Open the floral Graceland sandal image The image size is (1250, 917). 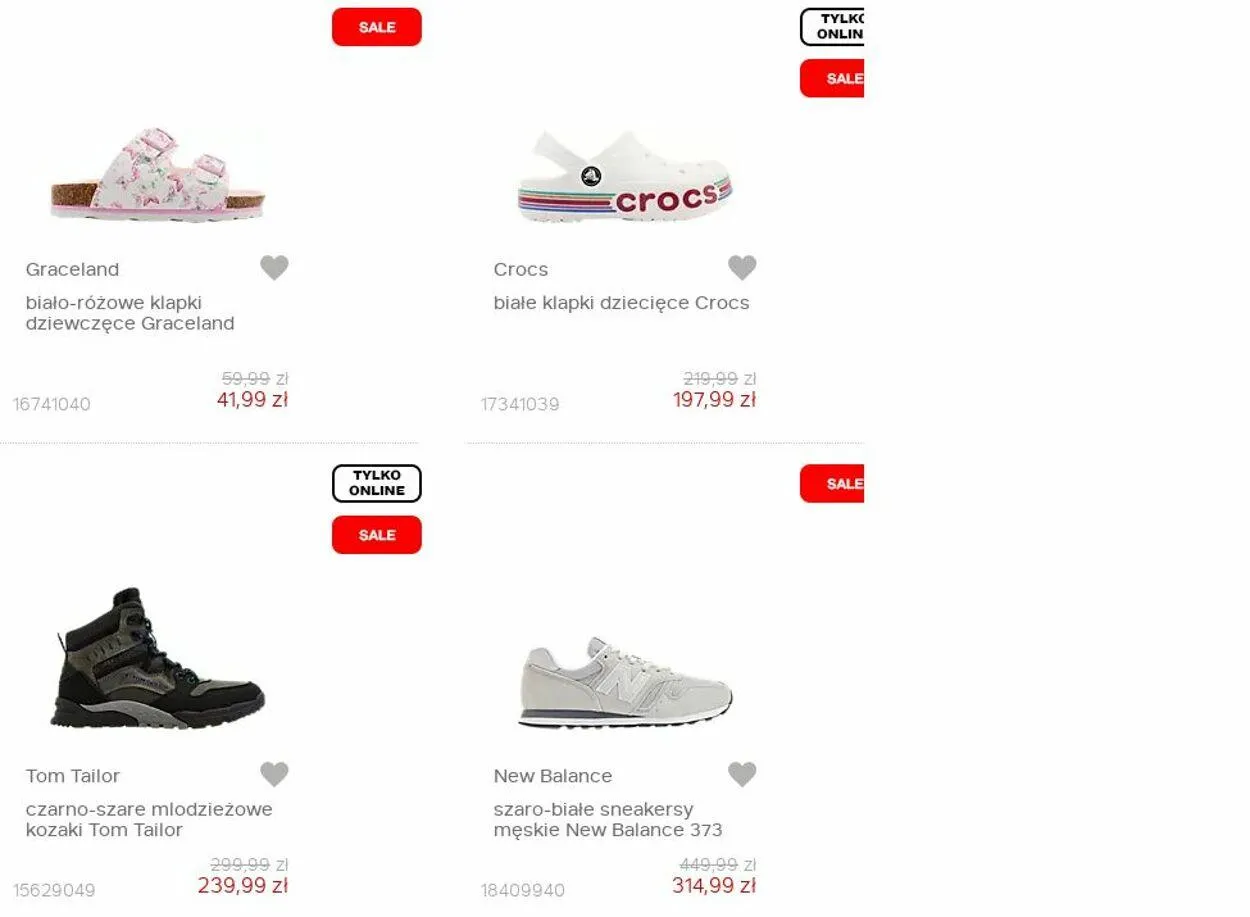[x=158, y=175]
